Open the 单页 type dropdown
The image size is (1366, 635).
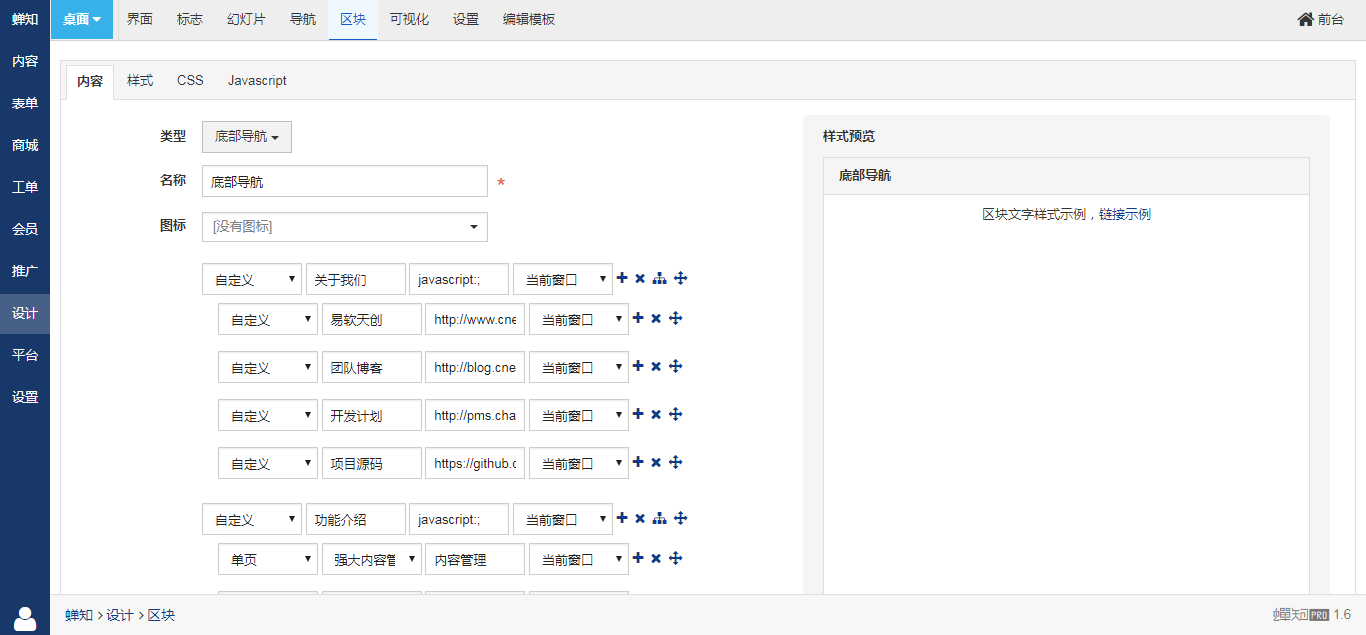pos(268,560)
